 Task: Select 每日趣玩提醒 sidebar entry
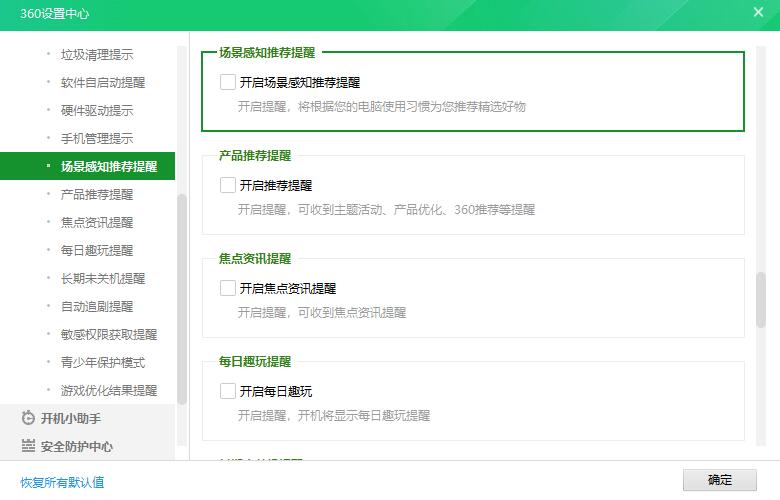[97, 250]
